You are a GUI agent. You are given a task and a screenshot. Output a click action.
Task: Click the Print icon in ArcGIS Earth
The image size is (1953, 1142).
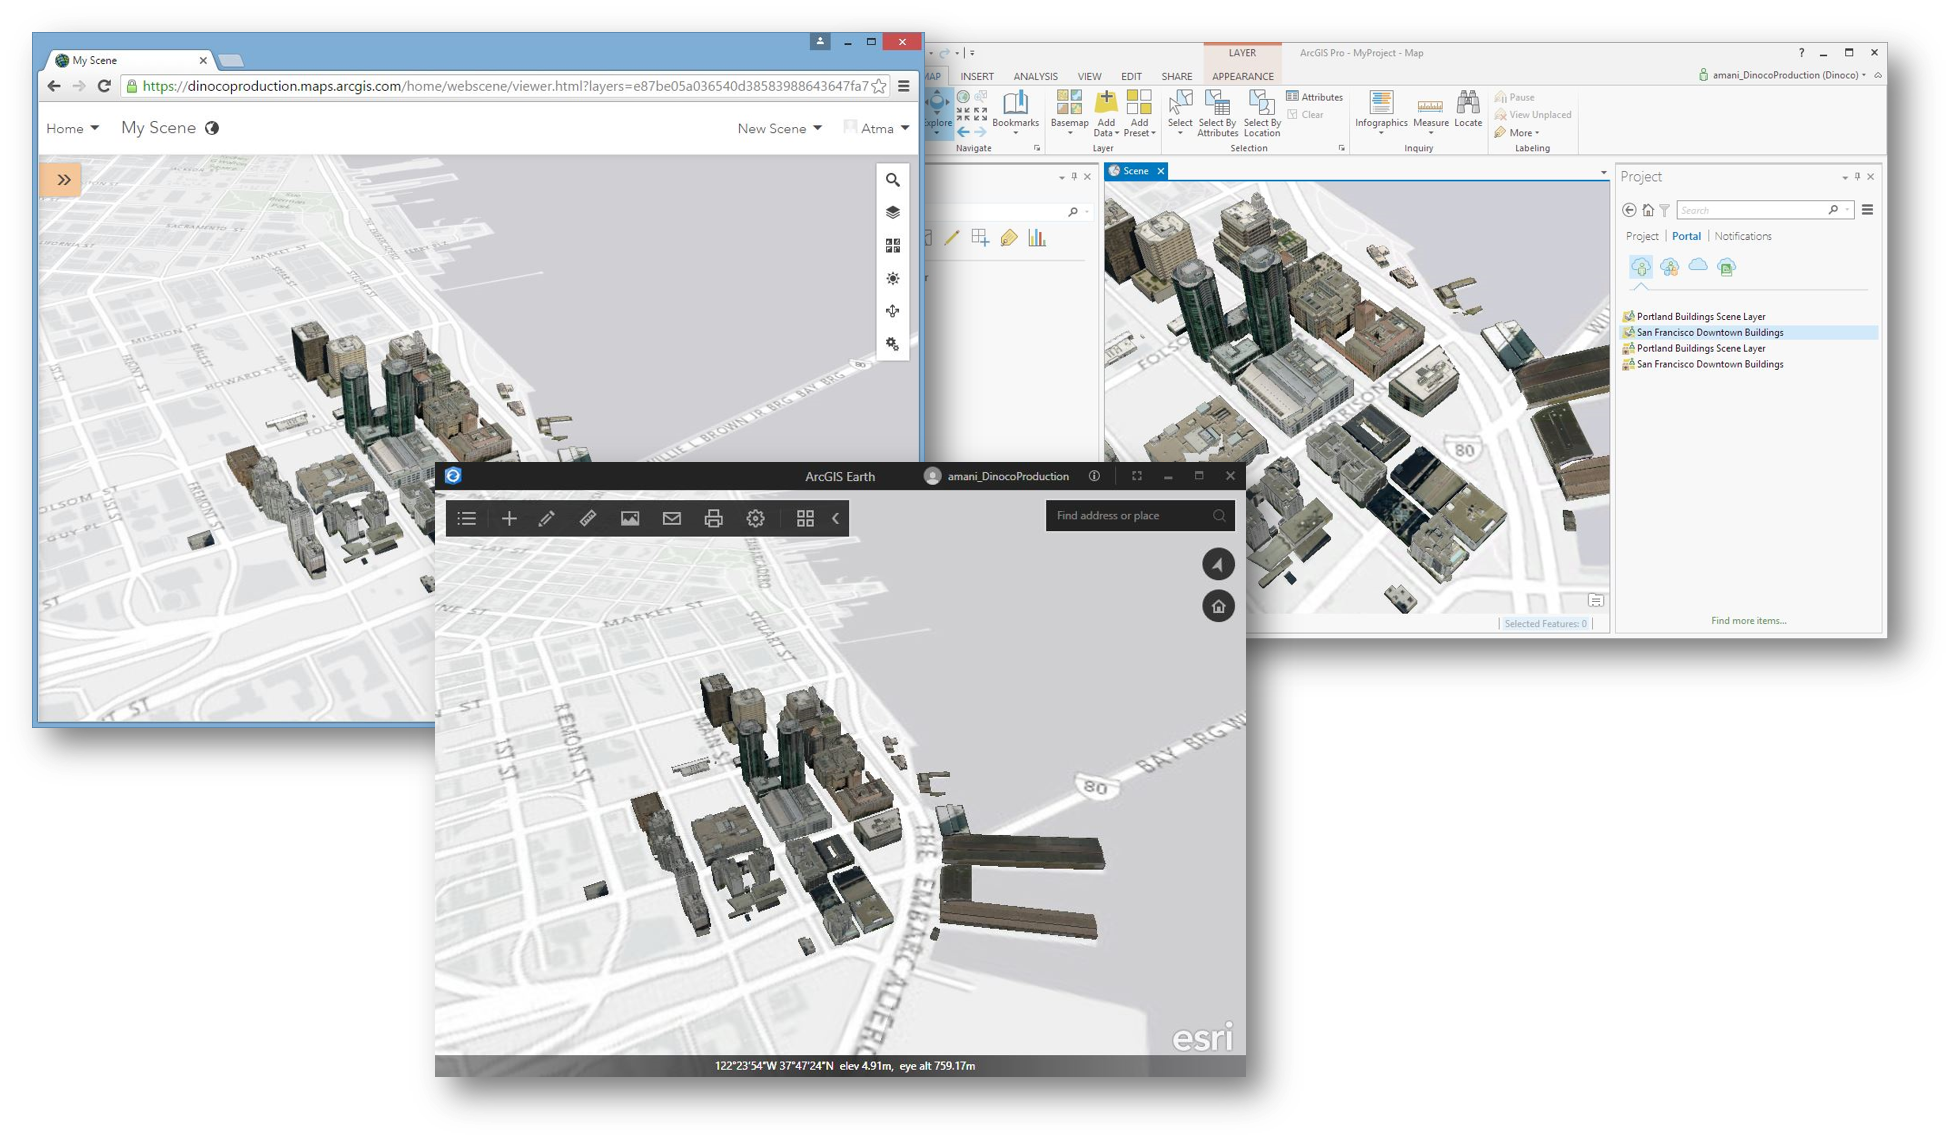click(x=713, y=518)
